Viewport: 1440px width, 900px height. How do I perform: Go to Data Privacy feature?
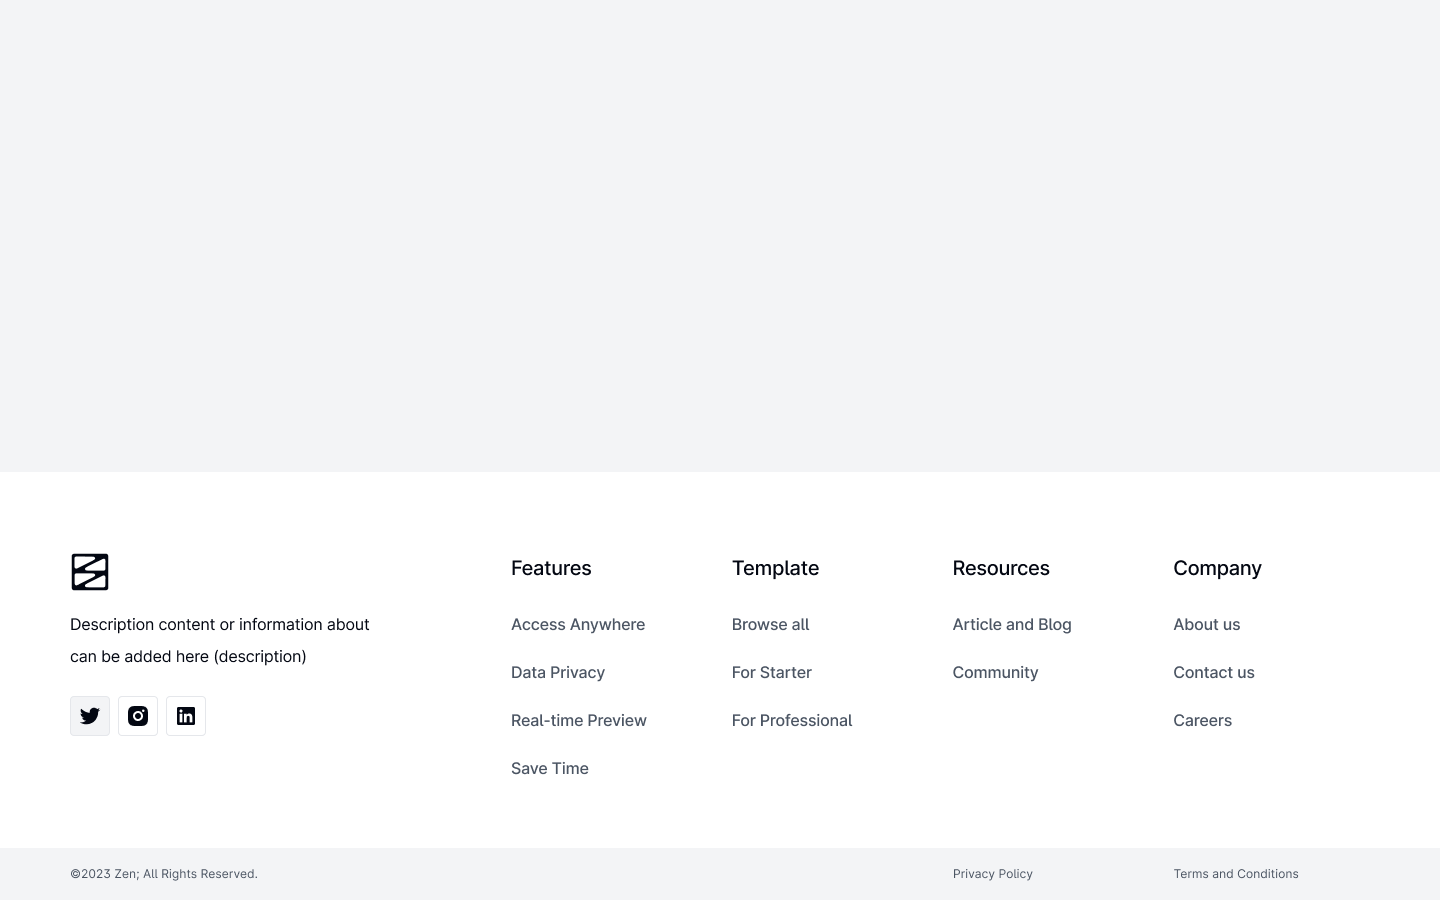558,672
